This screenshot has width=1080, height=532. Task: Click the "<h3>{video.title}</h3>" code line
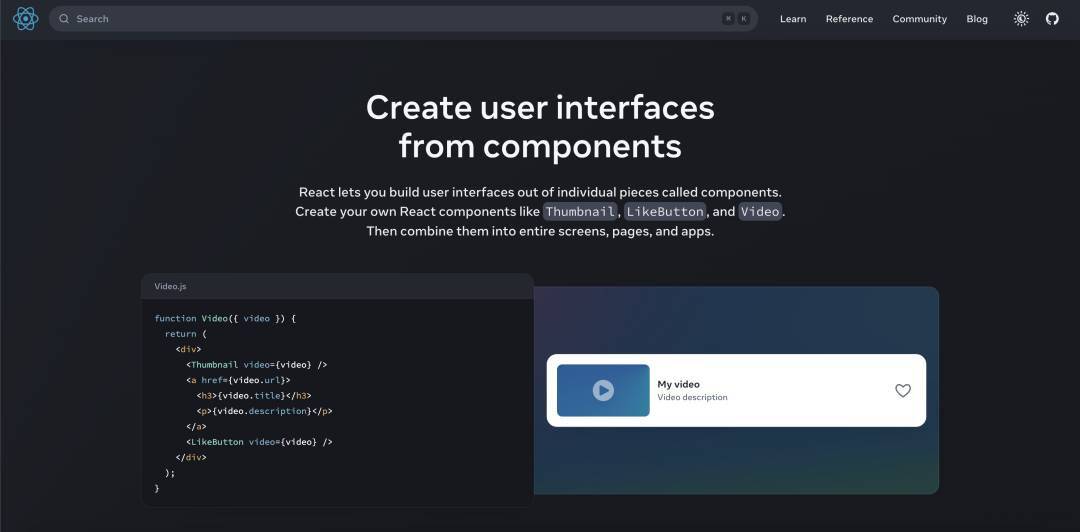pos(253,396)
